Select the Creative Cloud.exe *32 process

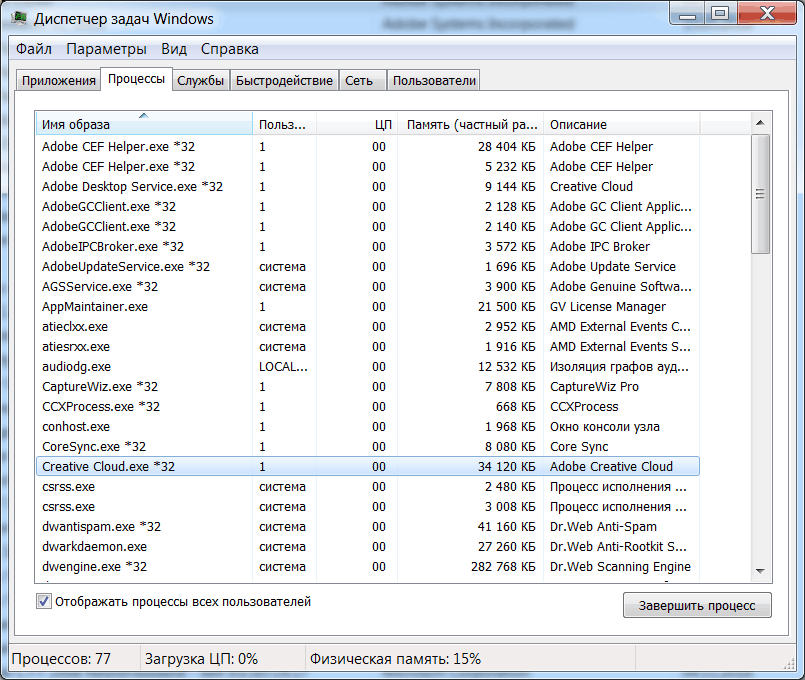368,467
